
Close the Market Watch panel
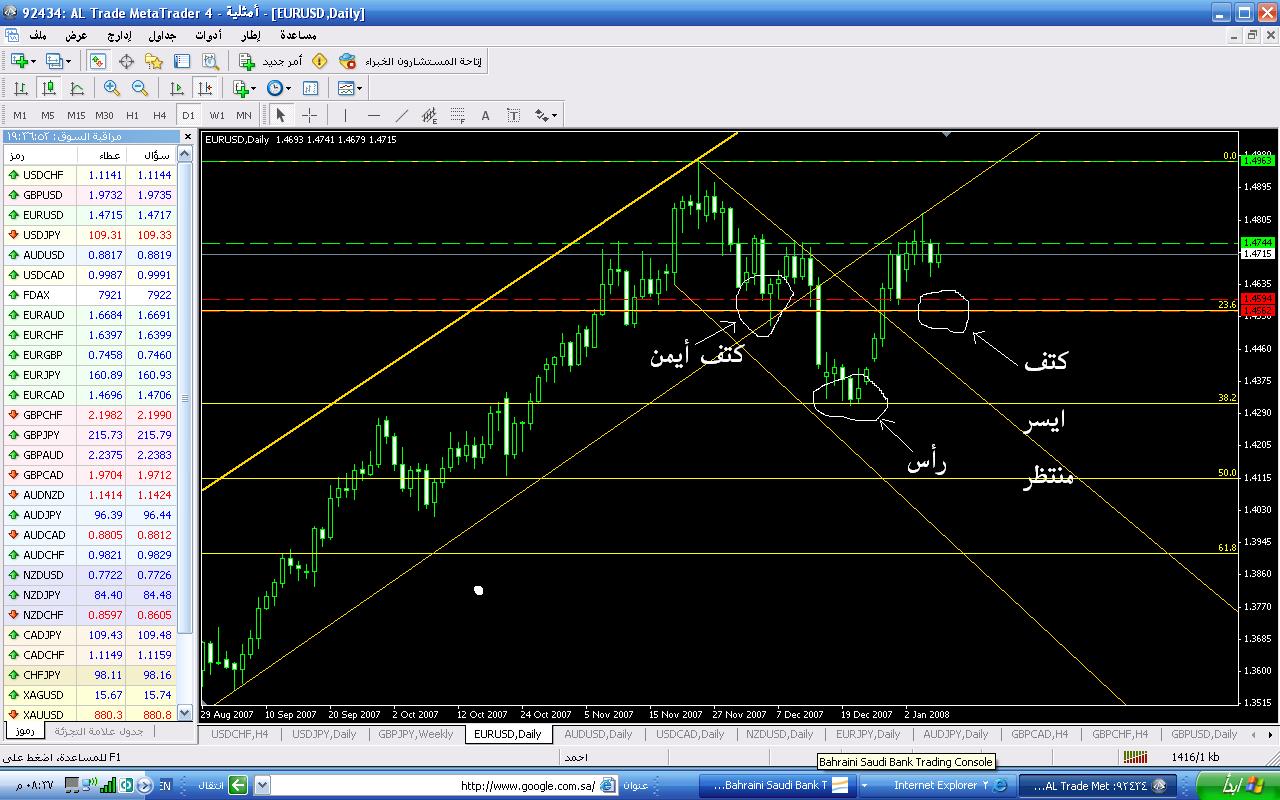[x=187, y=136]
